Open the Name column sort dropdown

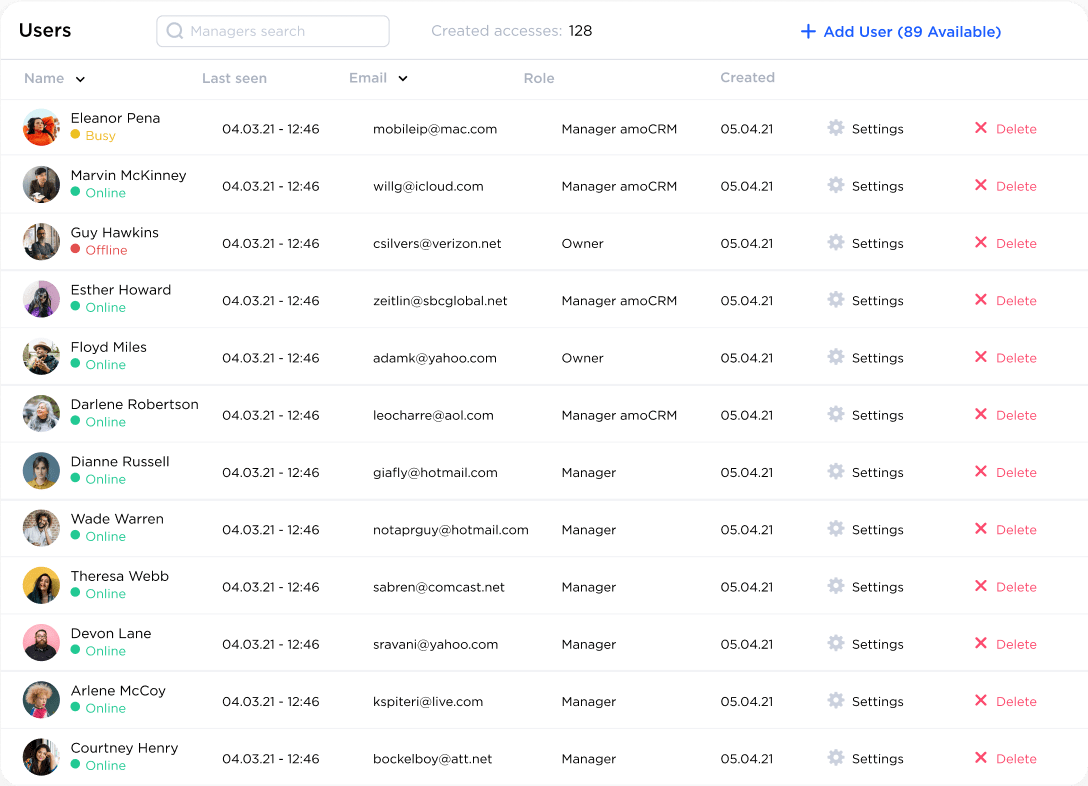tap(80, 78)
